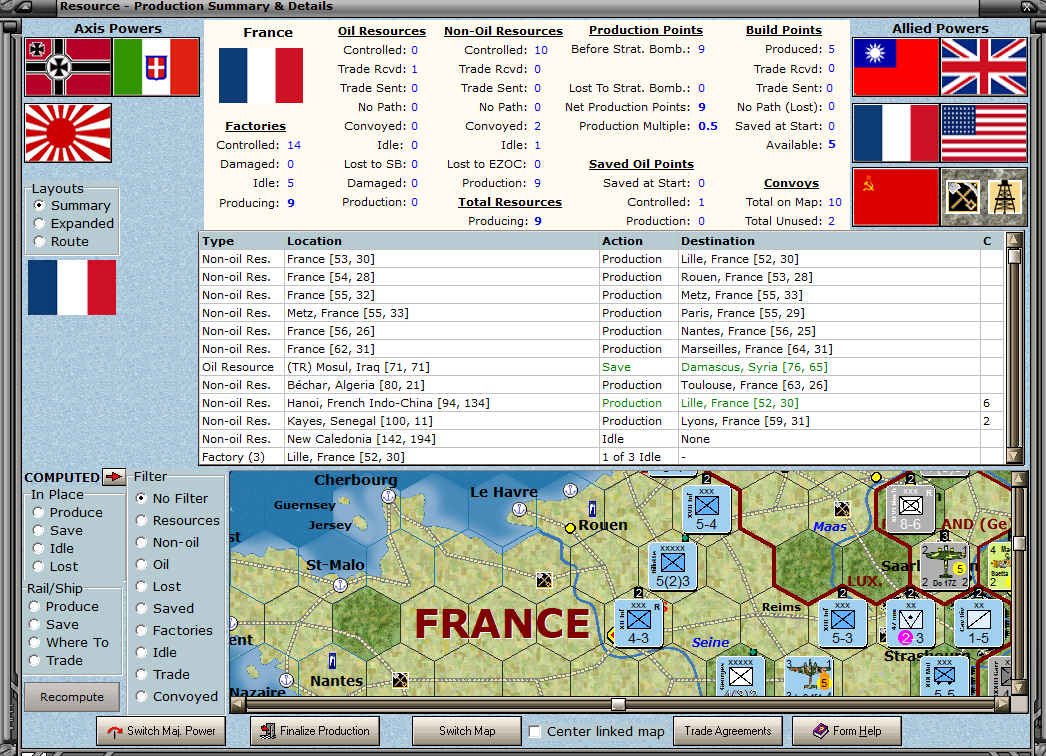Screen dimensions: 1046x756
Task: Select the Italy flag icon
Action: tap(156, 67)
